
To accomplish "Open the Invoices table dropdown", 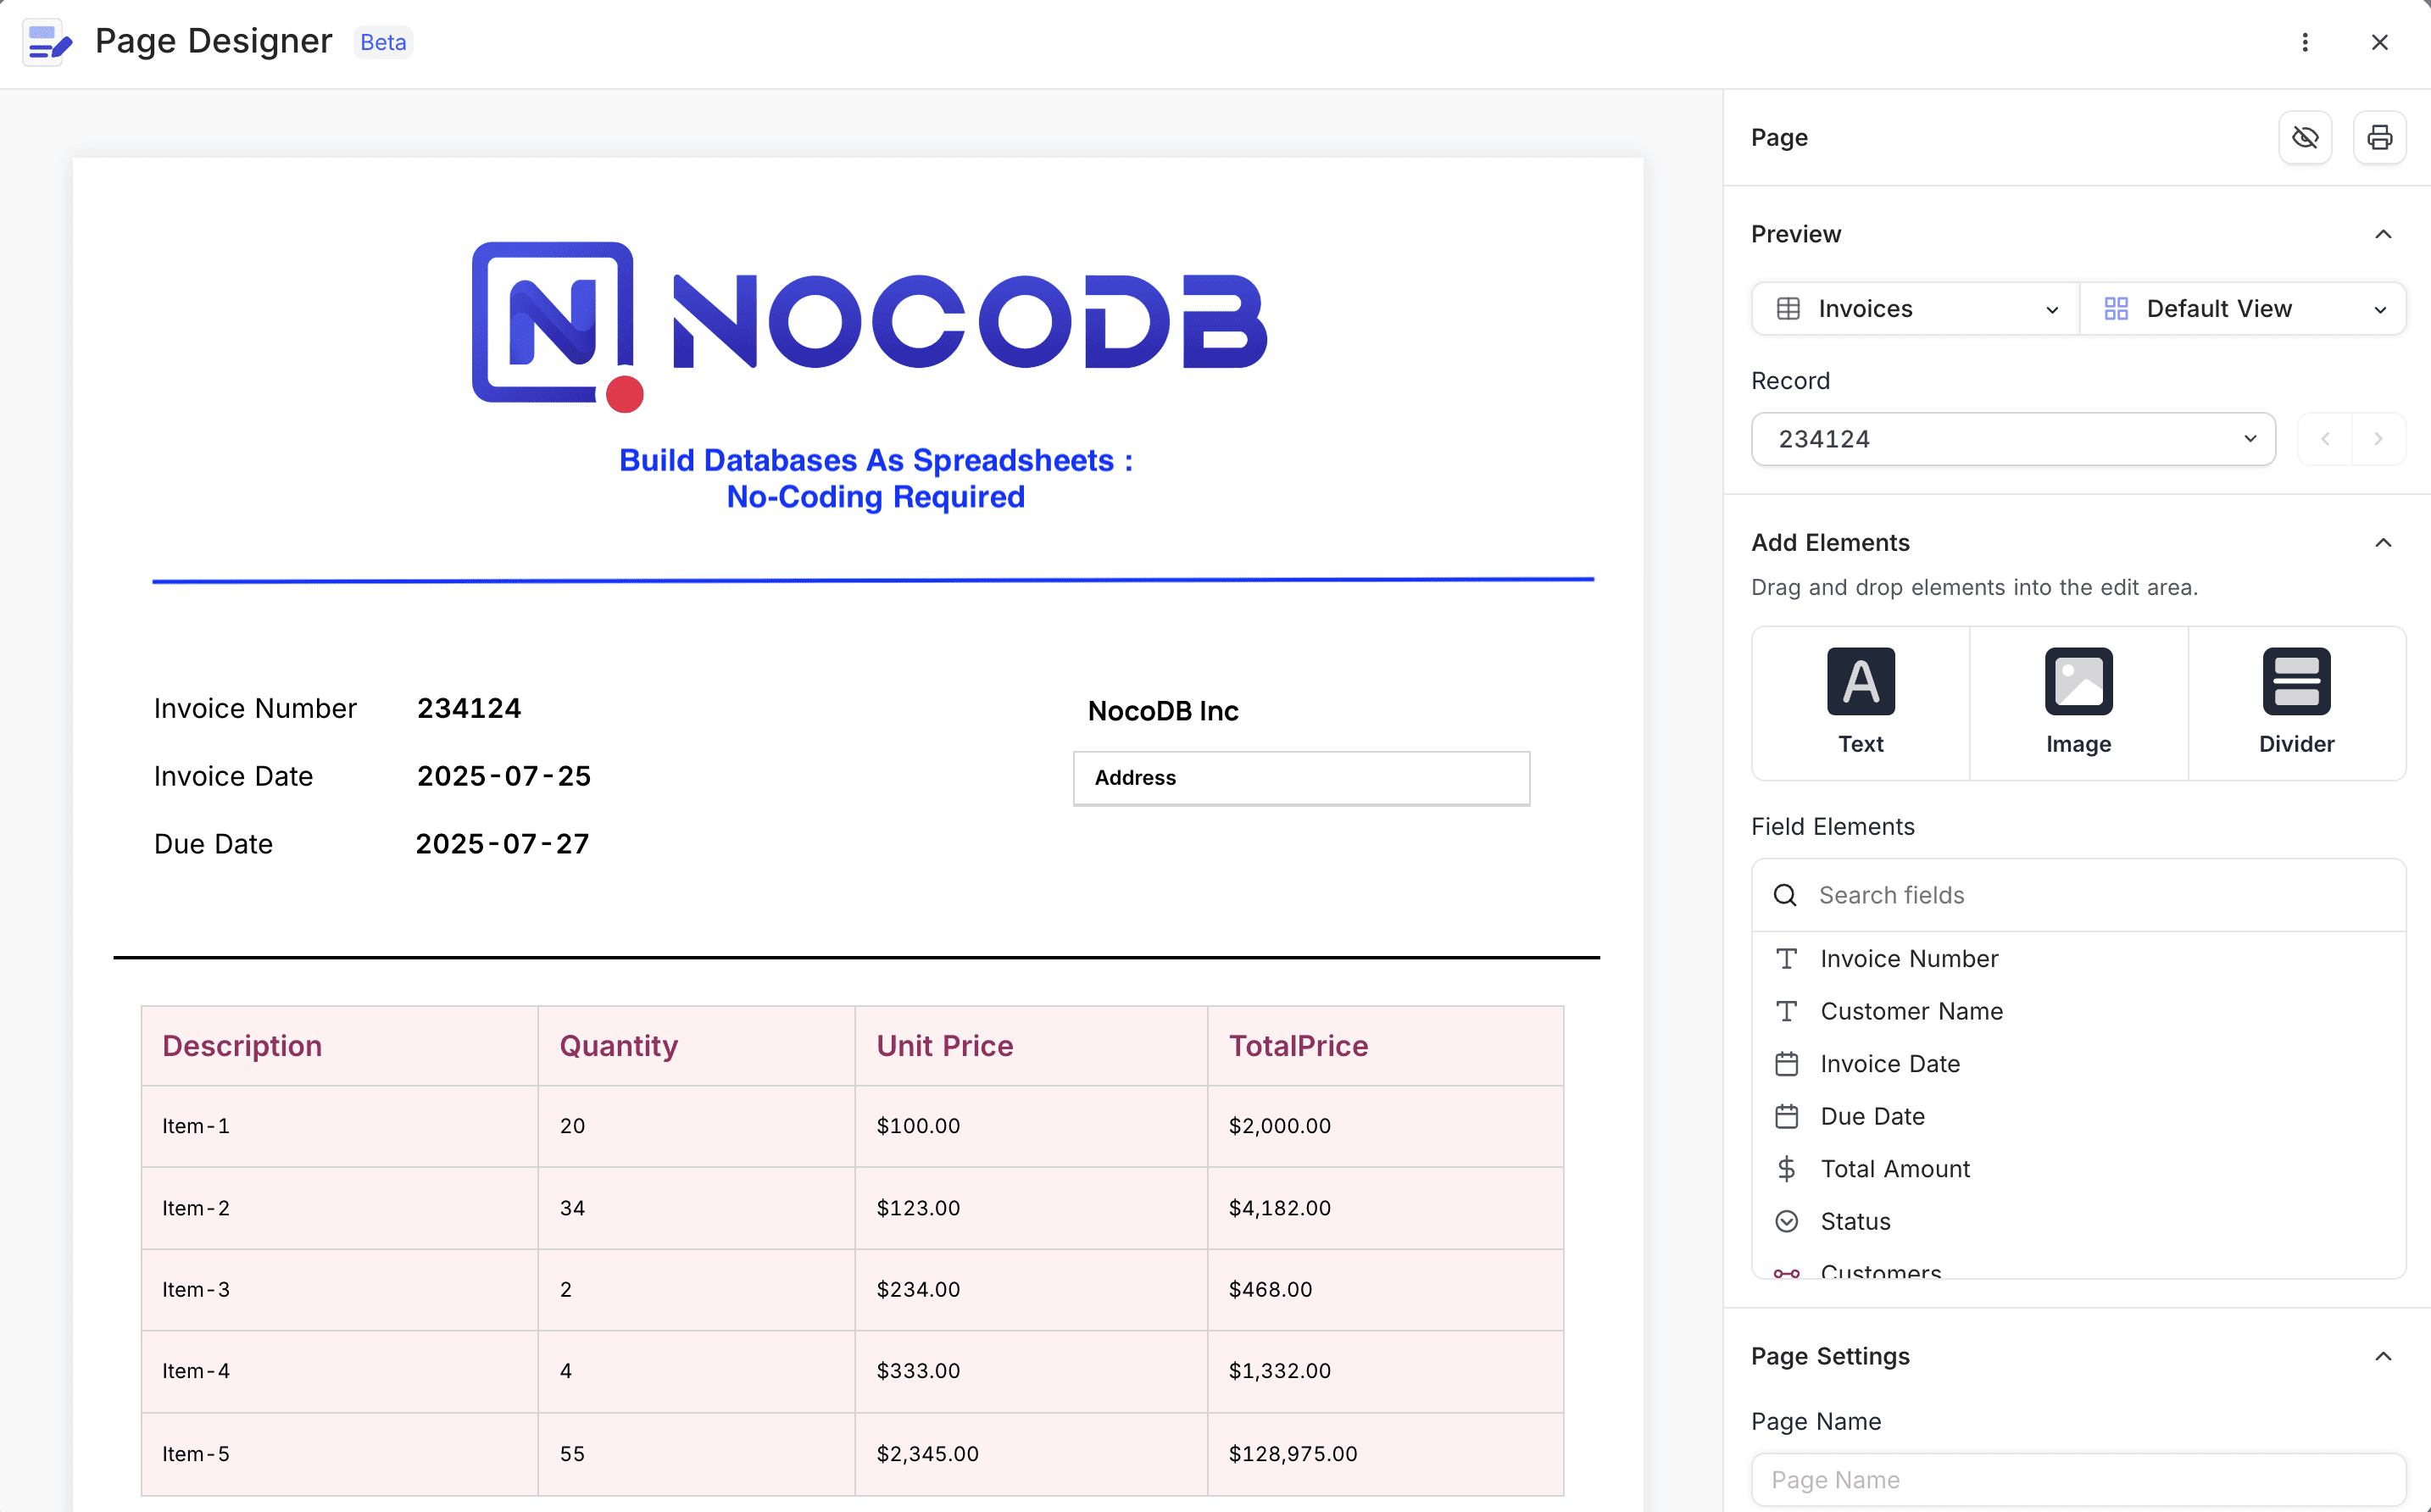I will pos(1915,309).
